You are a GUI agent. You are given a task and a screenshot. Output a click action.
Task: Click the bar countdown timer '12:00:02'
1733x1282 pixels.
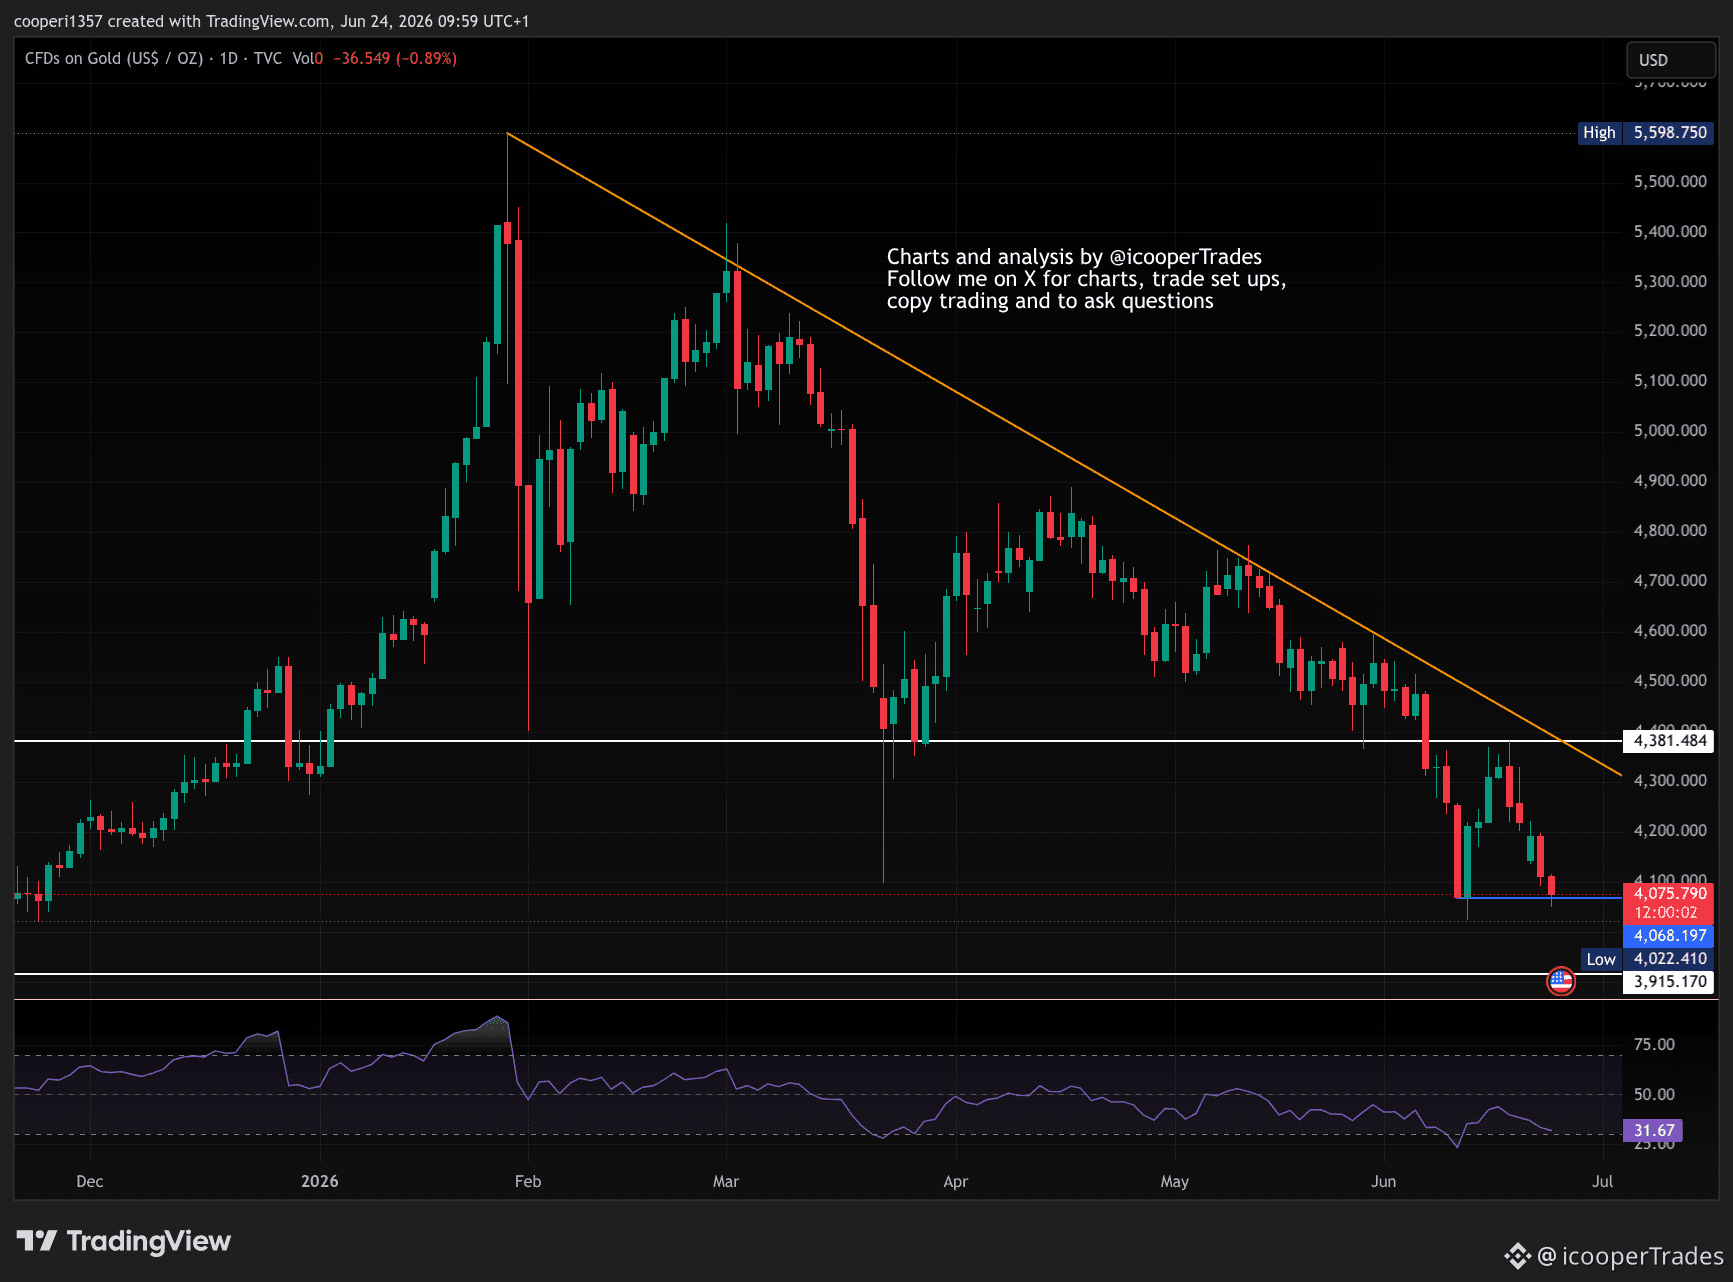coord(1666,913)
